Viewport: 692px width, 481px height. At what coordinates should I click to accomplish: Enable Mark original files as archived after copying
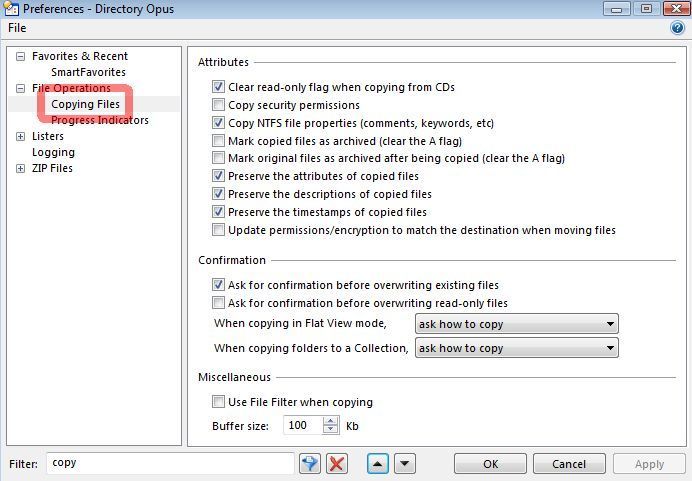(218, 158)
